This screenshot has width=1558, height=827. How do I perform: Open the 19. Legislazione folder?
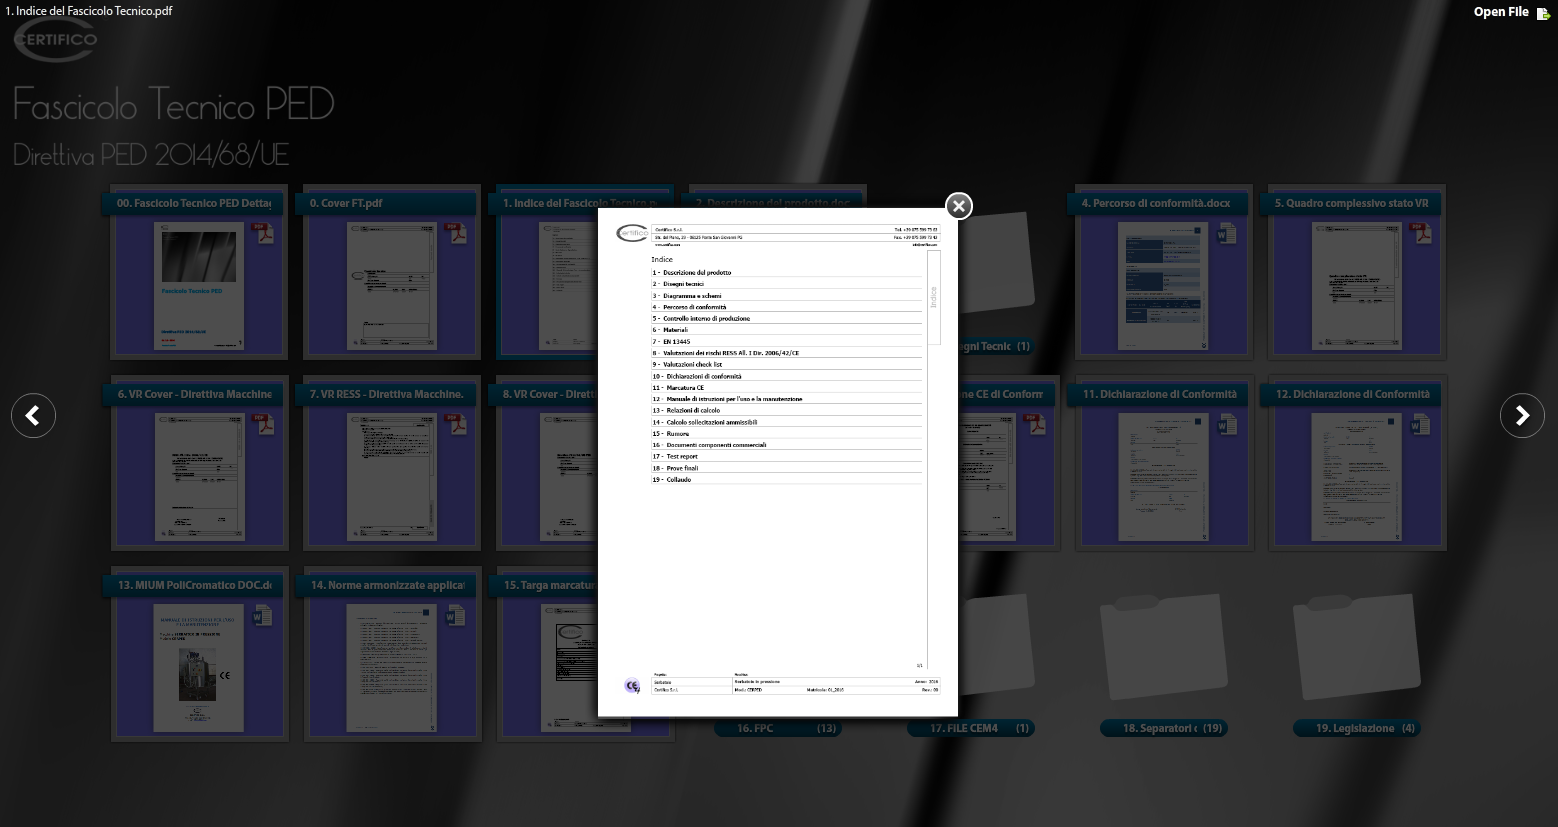coord(1355,650)
